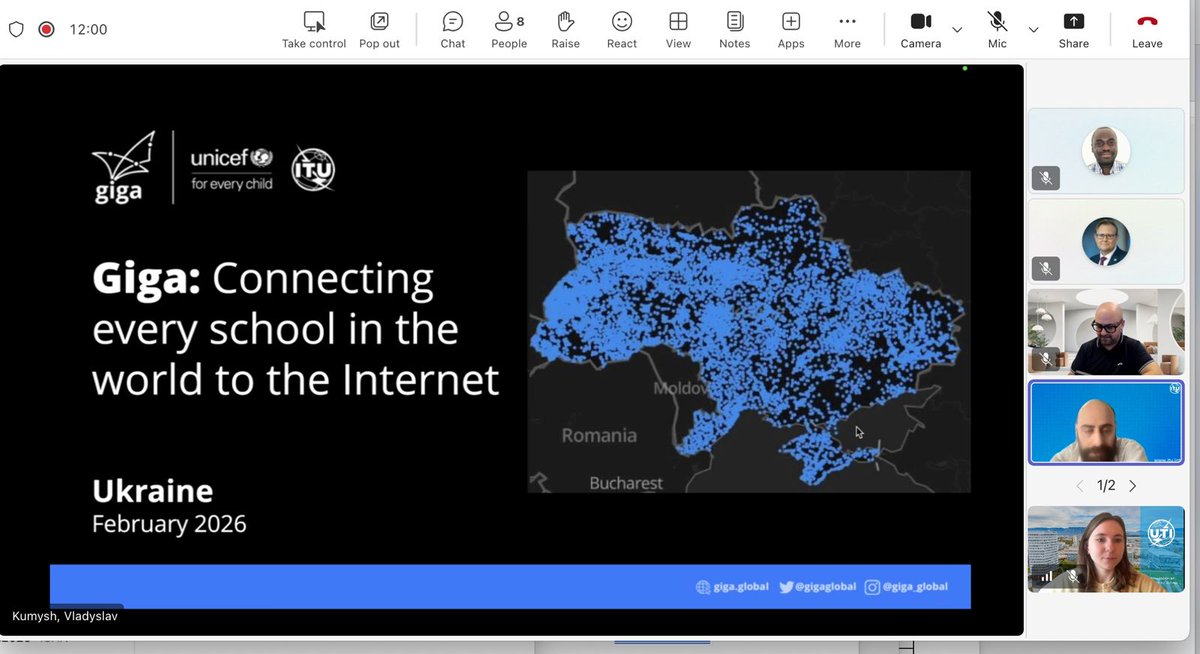Screen dimensions: 1200x654
Task: Go to previous participant page arrow
Action: click(1080, 486)
